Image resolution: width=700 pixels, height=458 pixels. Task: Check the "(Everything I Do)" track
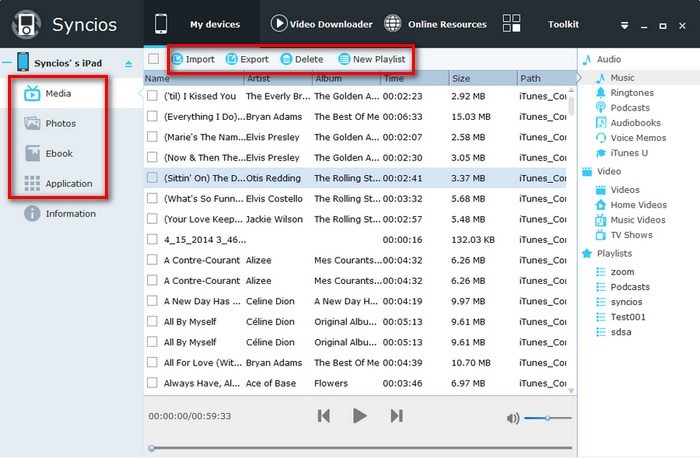click(152, 116)
